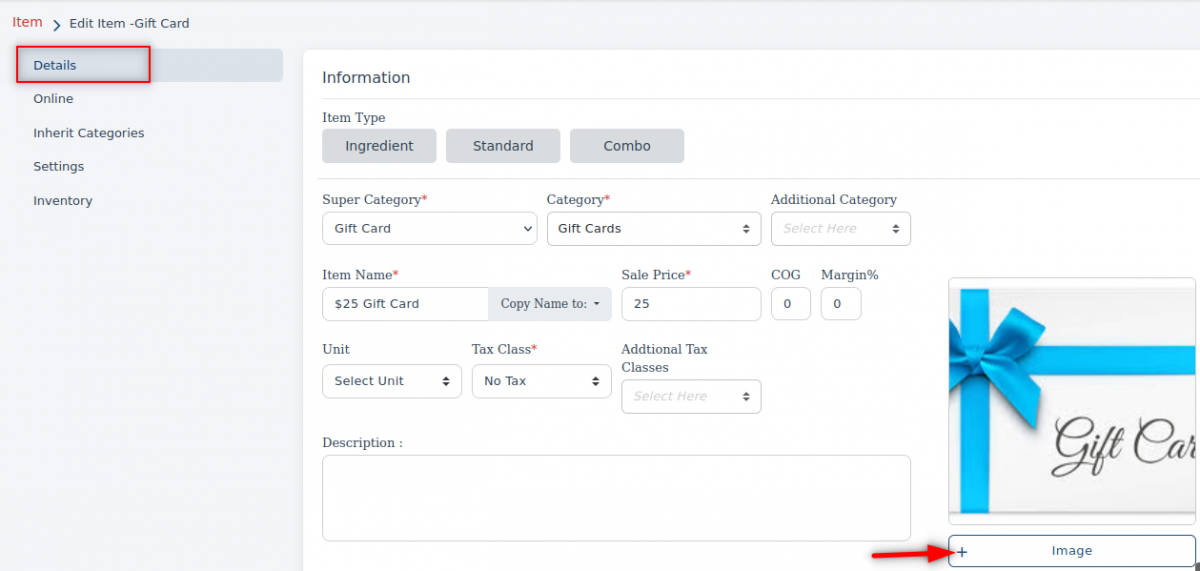Screen dimensions: 1200x571
Task: Open the Select Unit dropdown
Action: 391,381
